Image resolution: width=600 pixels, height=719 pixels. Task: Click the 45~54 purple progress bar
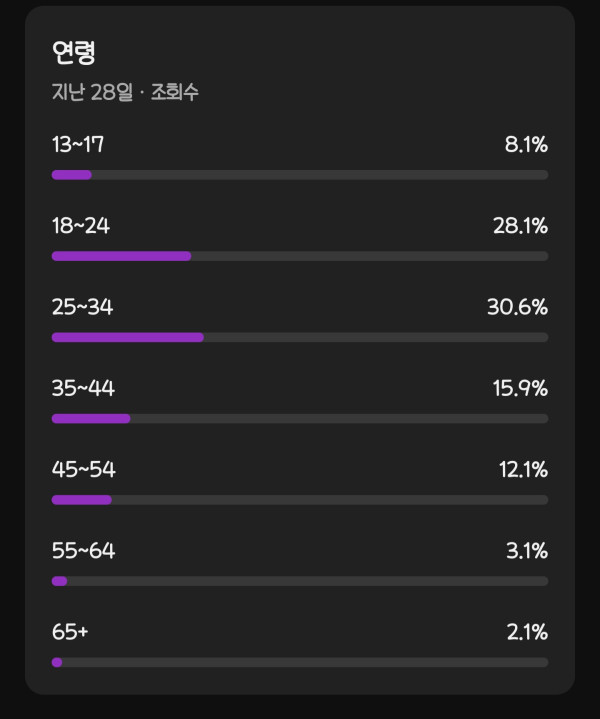point(82,499)
